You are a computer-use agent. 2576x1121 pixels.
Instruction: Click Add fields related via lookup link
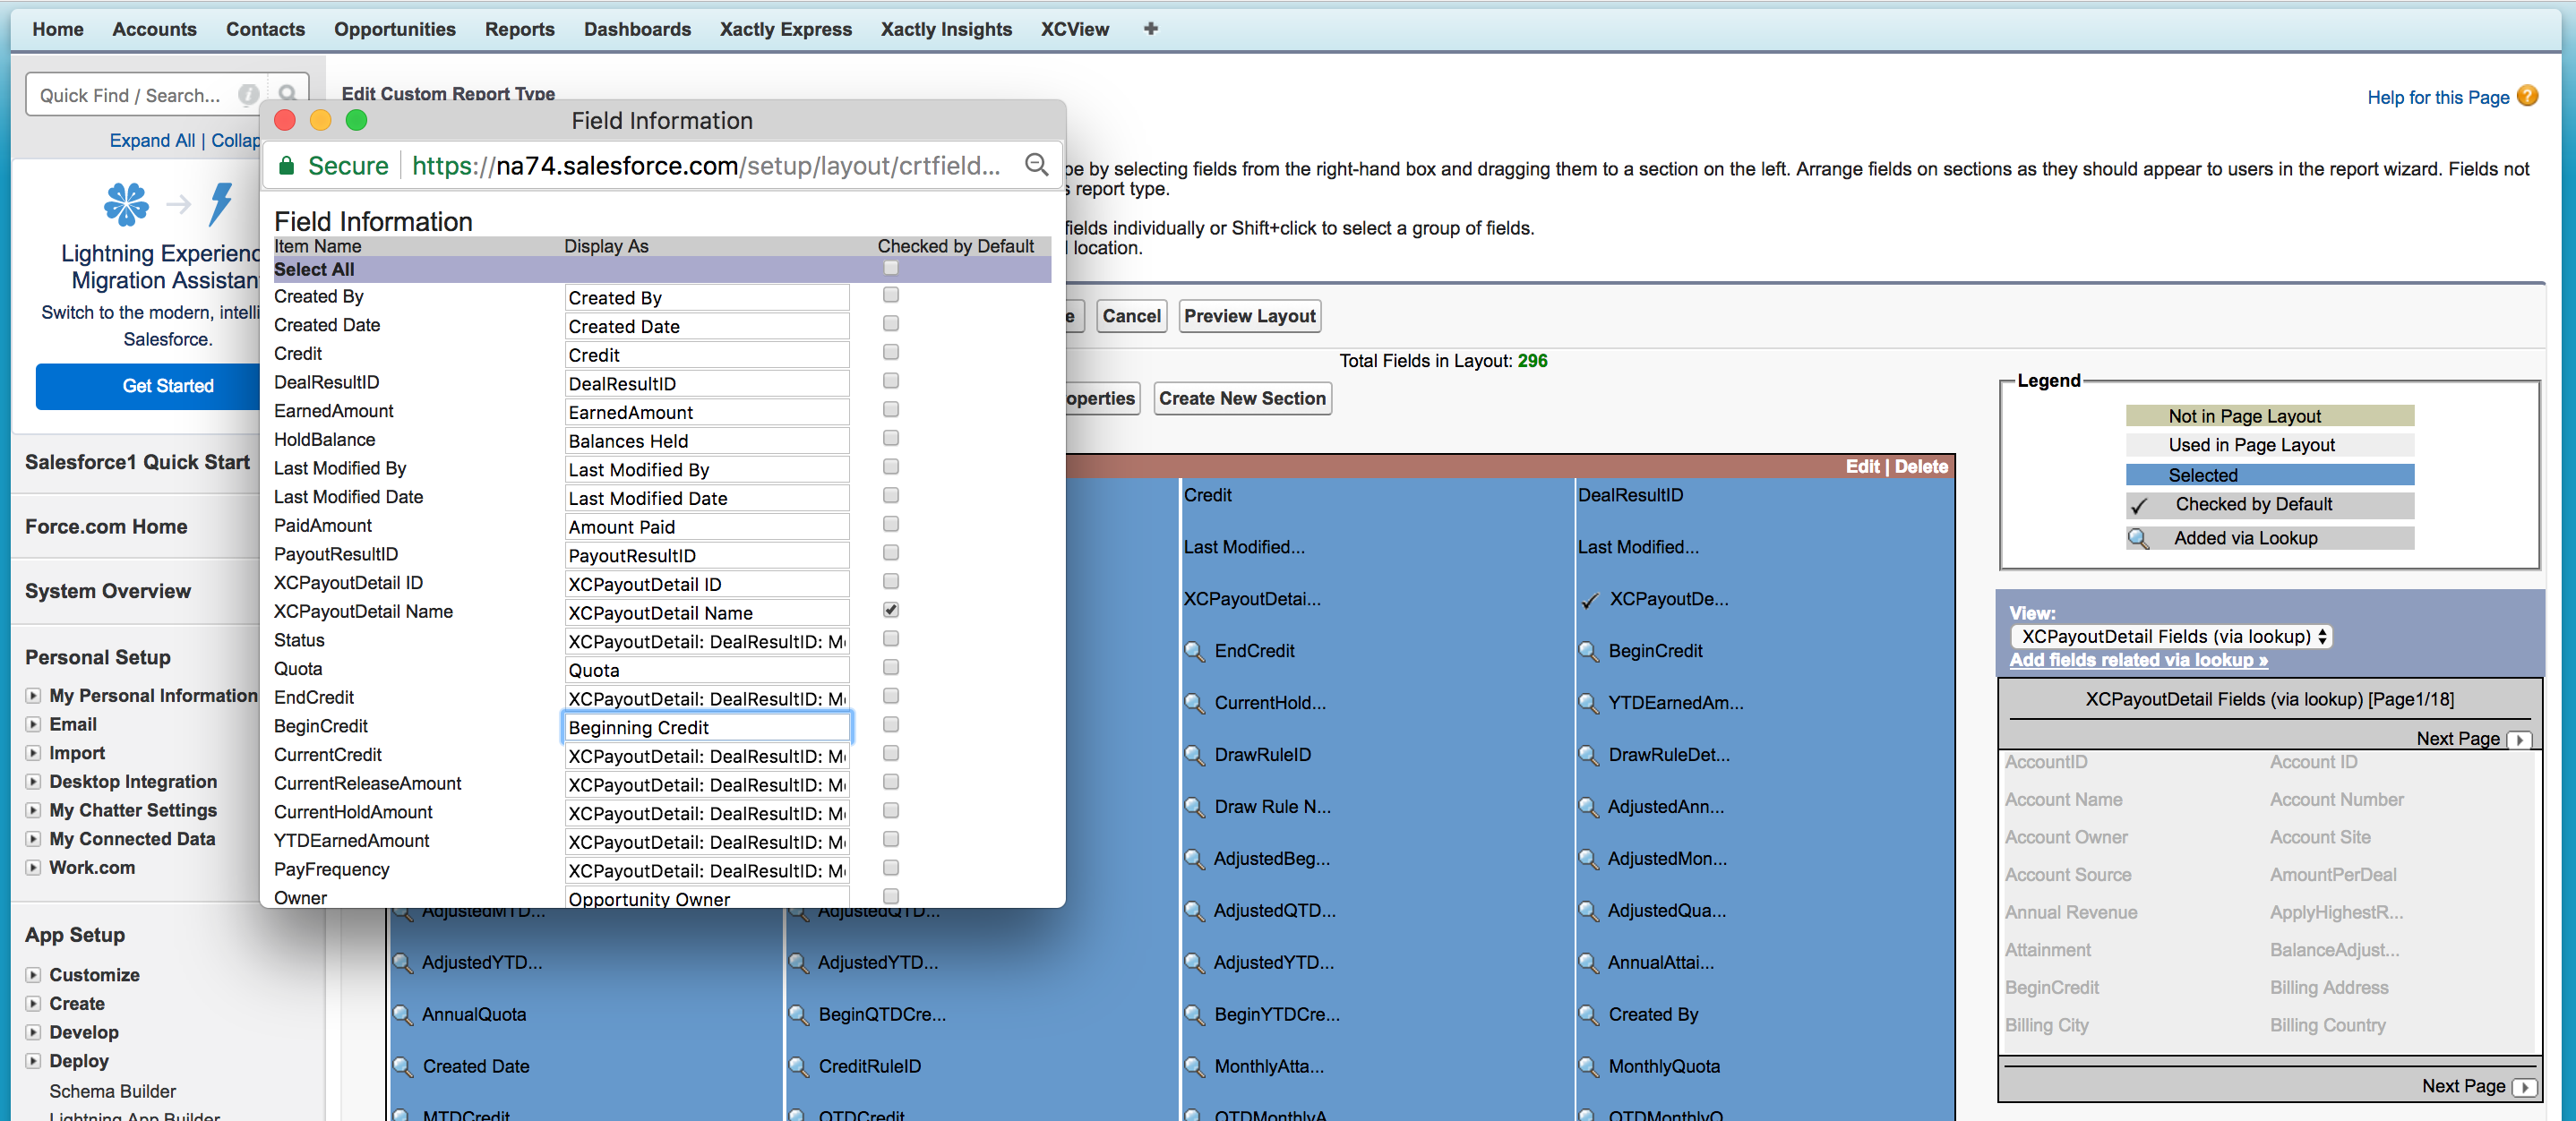[x=2139, y=660]
